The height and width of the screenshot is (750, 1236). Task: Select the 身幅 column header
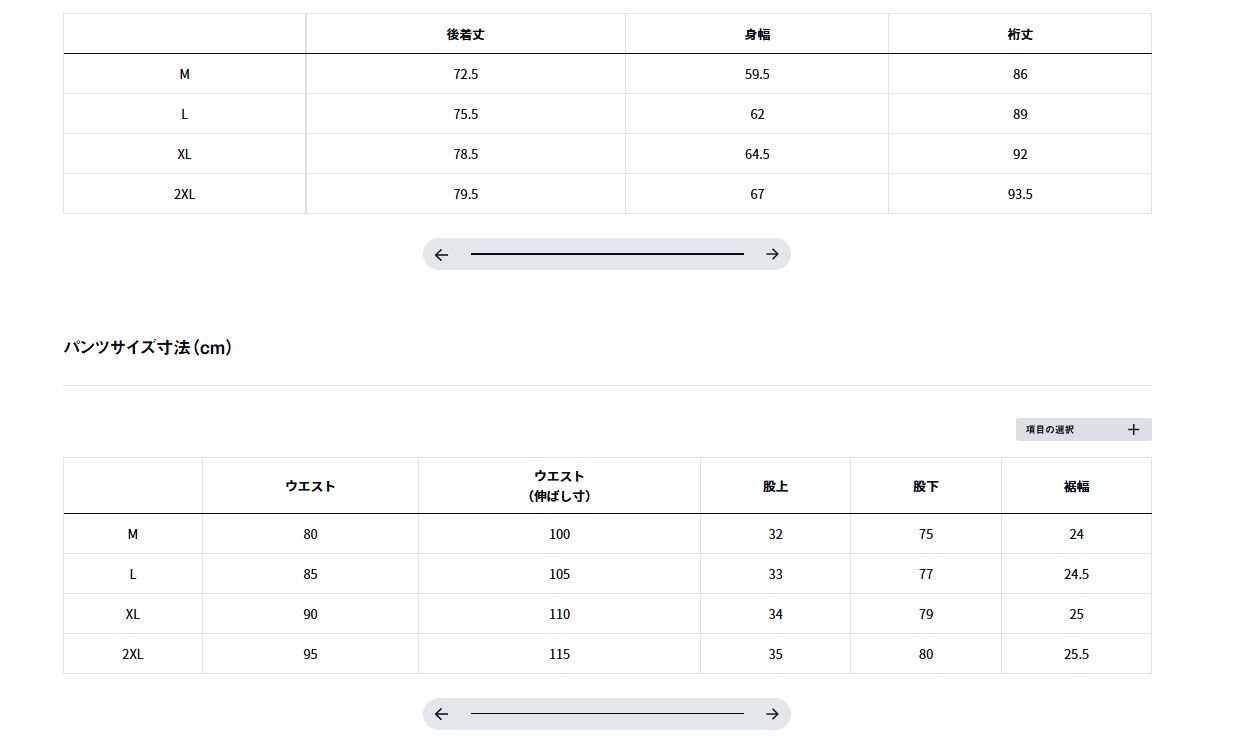click(757, 34)
